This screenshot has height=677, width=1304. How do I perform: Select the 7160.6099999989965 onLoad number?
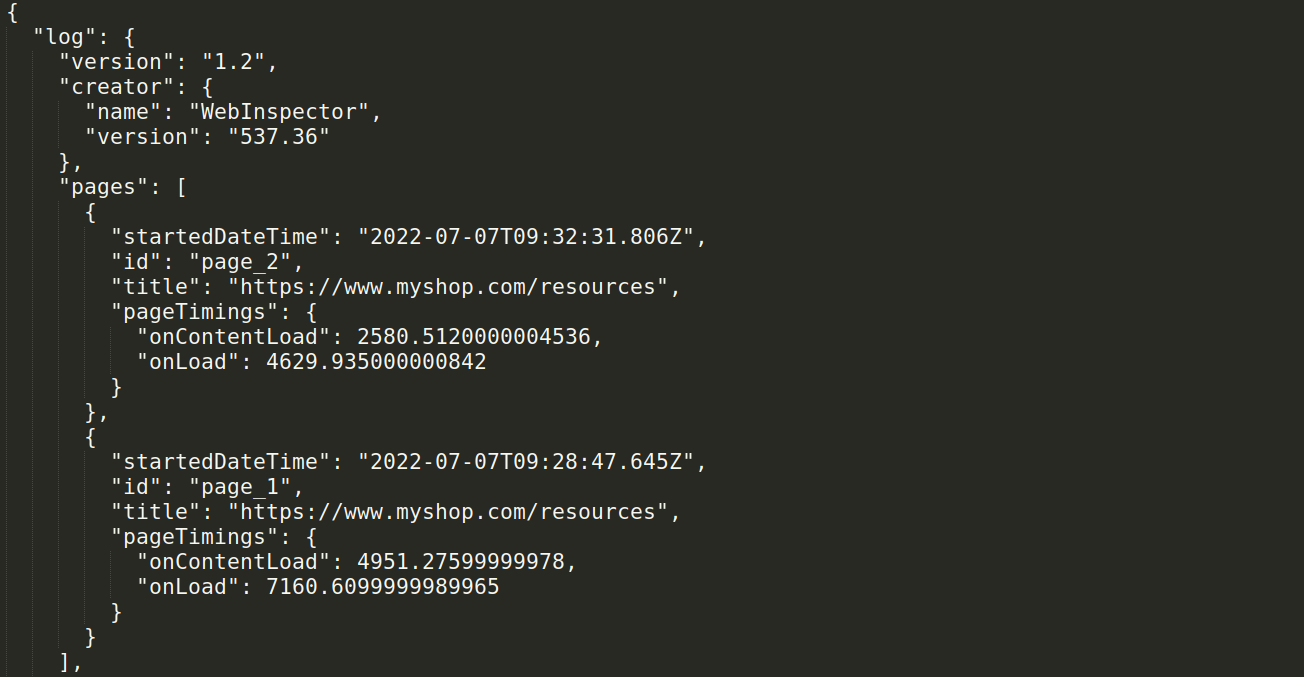coord(383,587)
